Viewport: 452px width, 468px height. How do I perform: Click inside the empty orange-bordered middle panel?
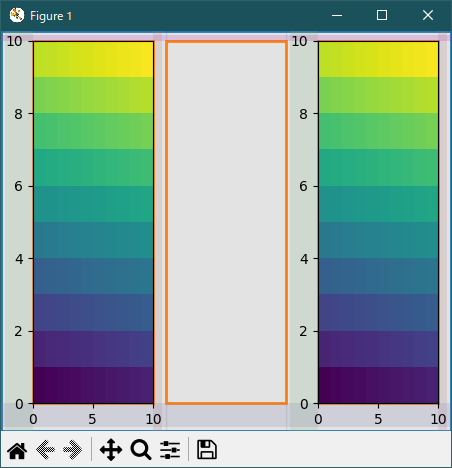tap(226, 223)
